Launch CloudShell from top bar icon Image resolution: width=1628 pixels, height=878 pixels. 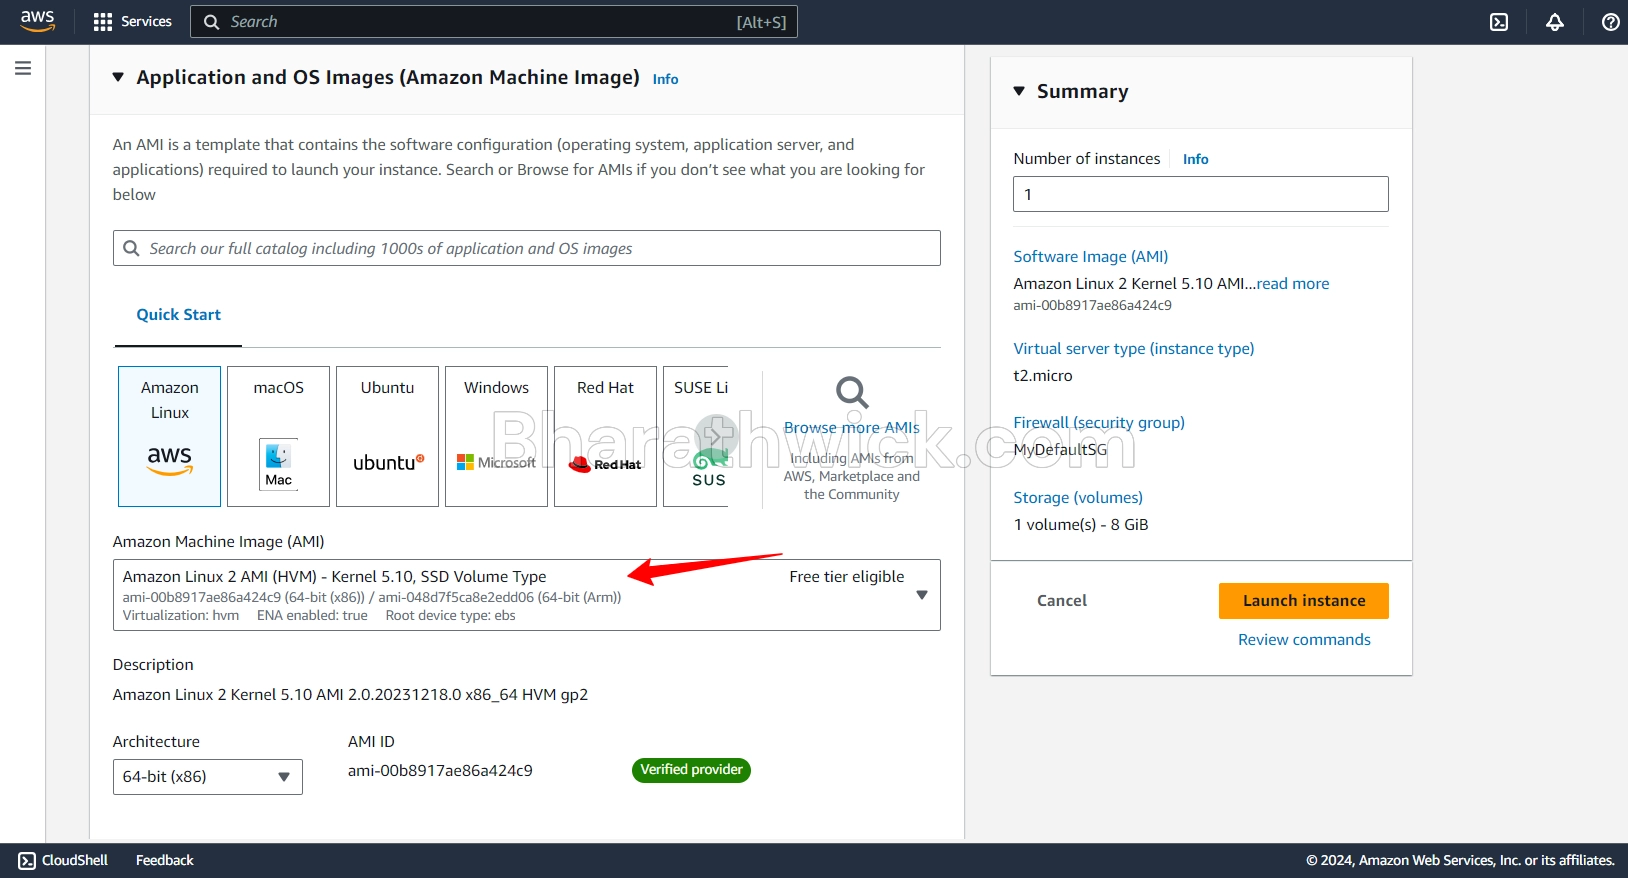1499,22
